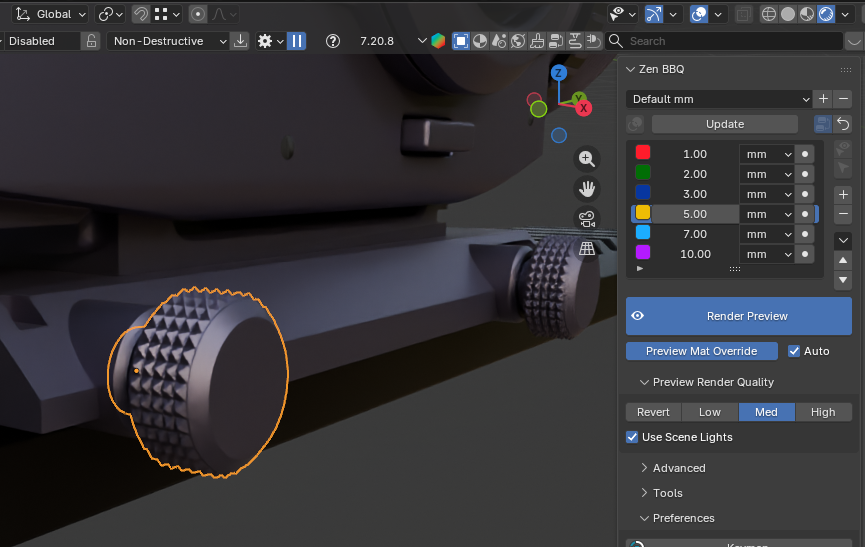
Task: Add a bevel group using list plus
Action: [x=843, y=195]
